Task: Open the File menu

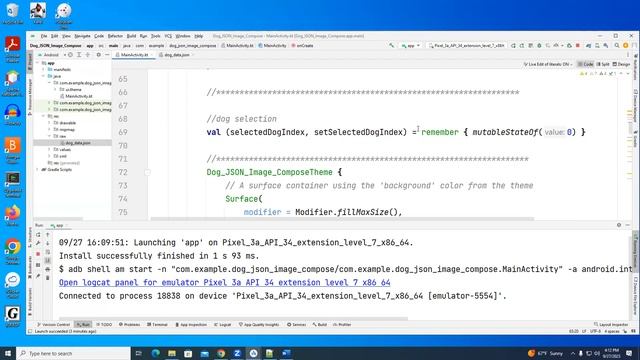Action: click(44, 36)
